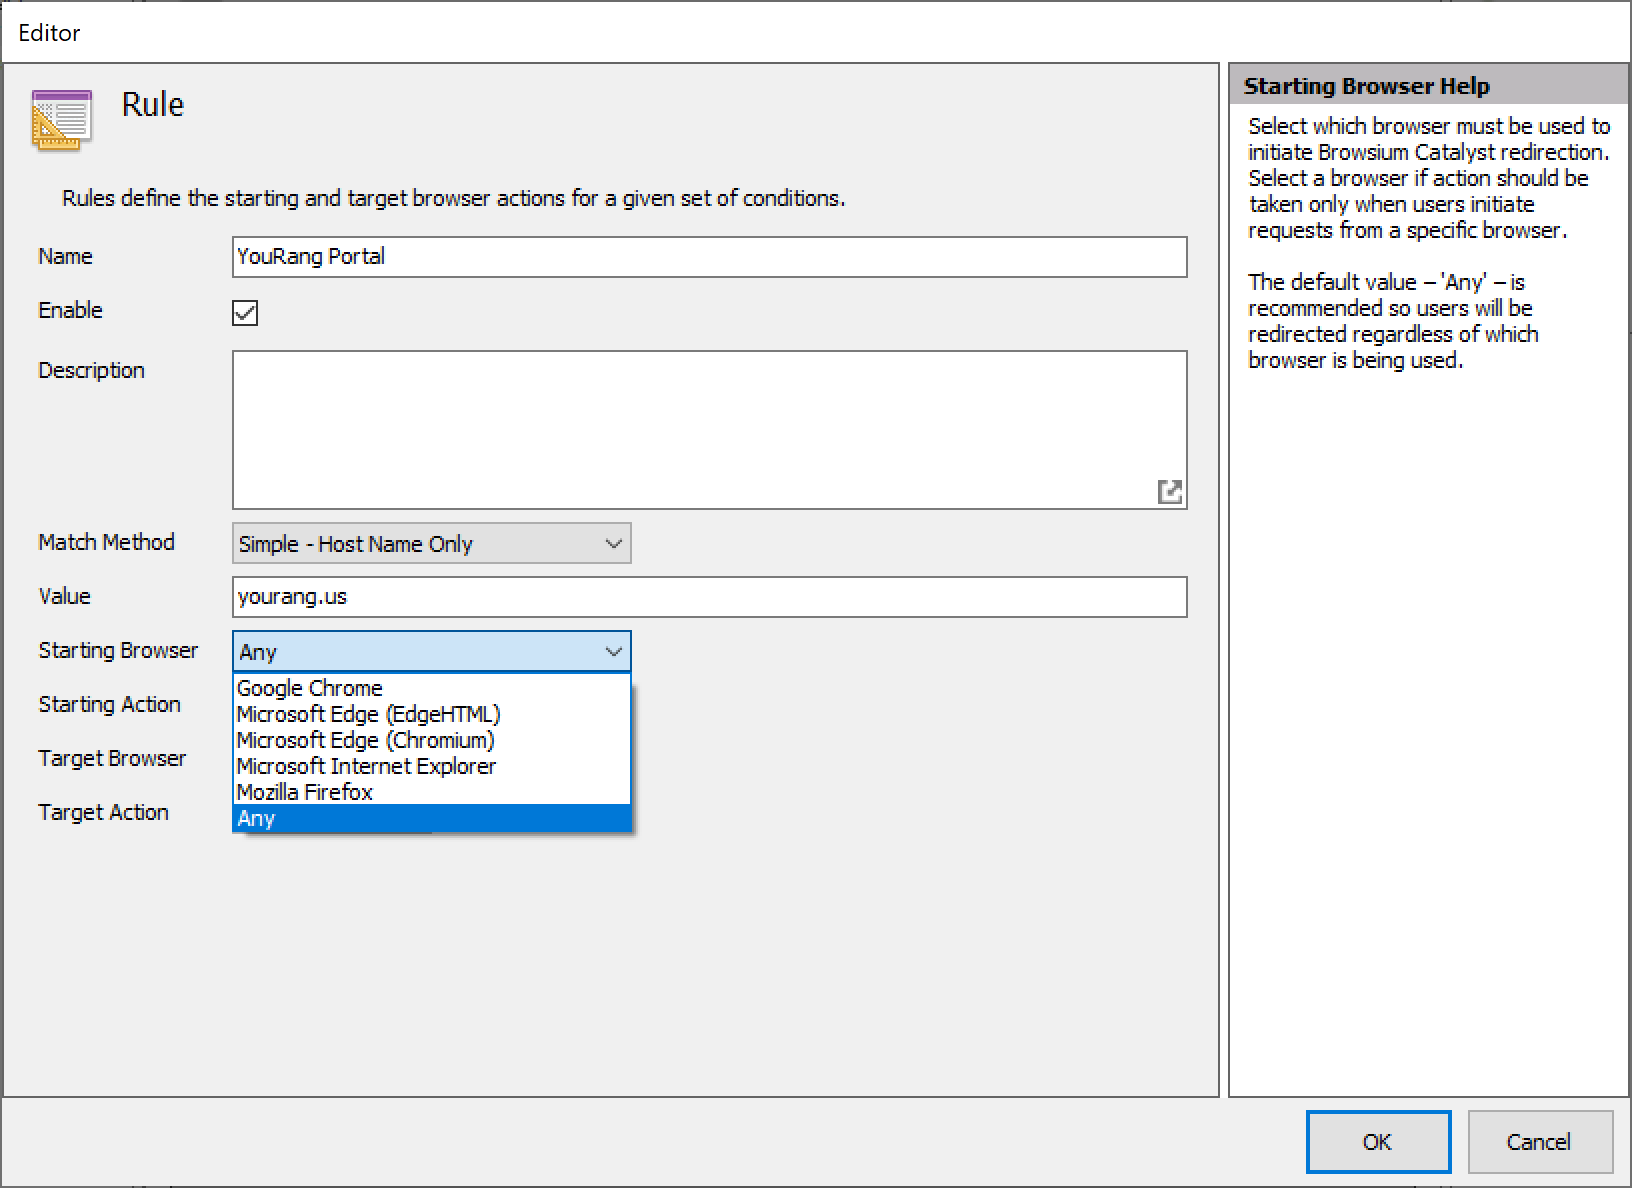Uncheck the Enable checkbox
This screenshot has height=1188, width=1632.
pyautogui.click(x=245, y=313)
